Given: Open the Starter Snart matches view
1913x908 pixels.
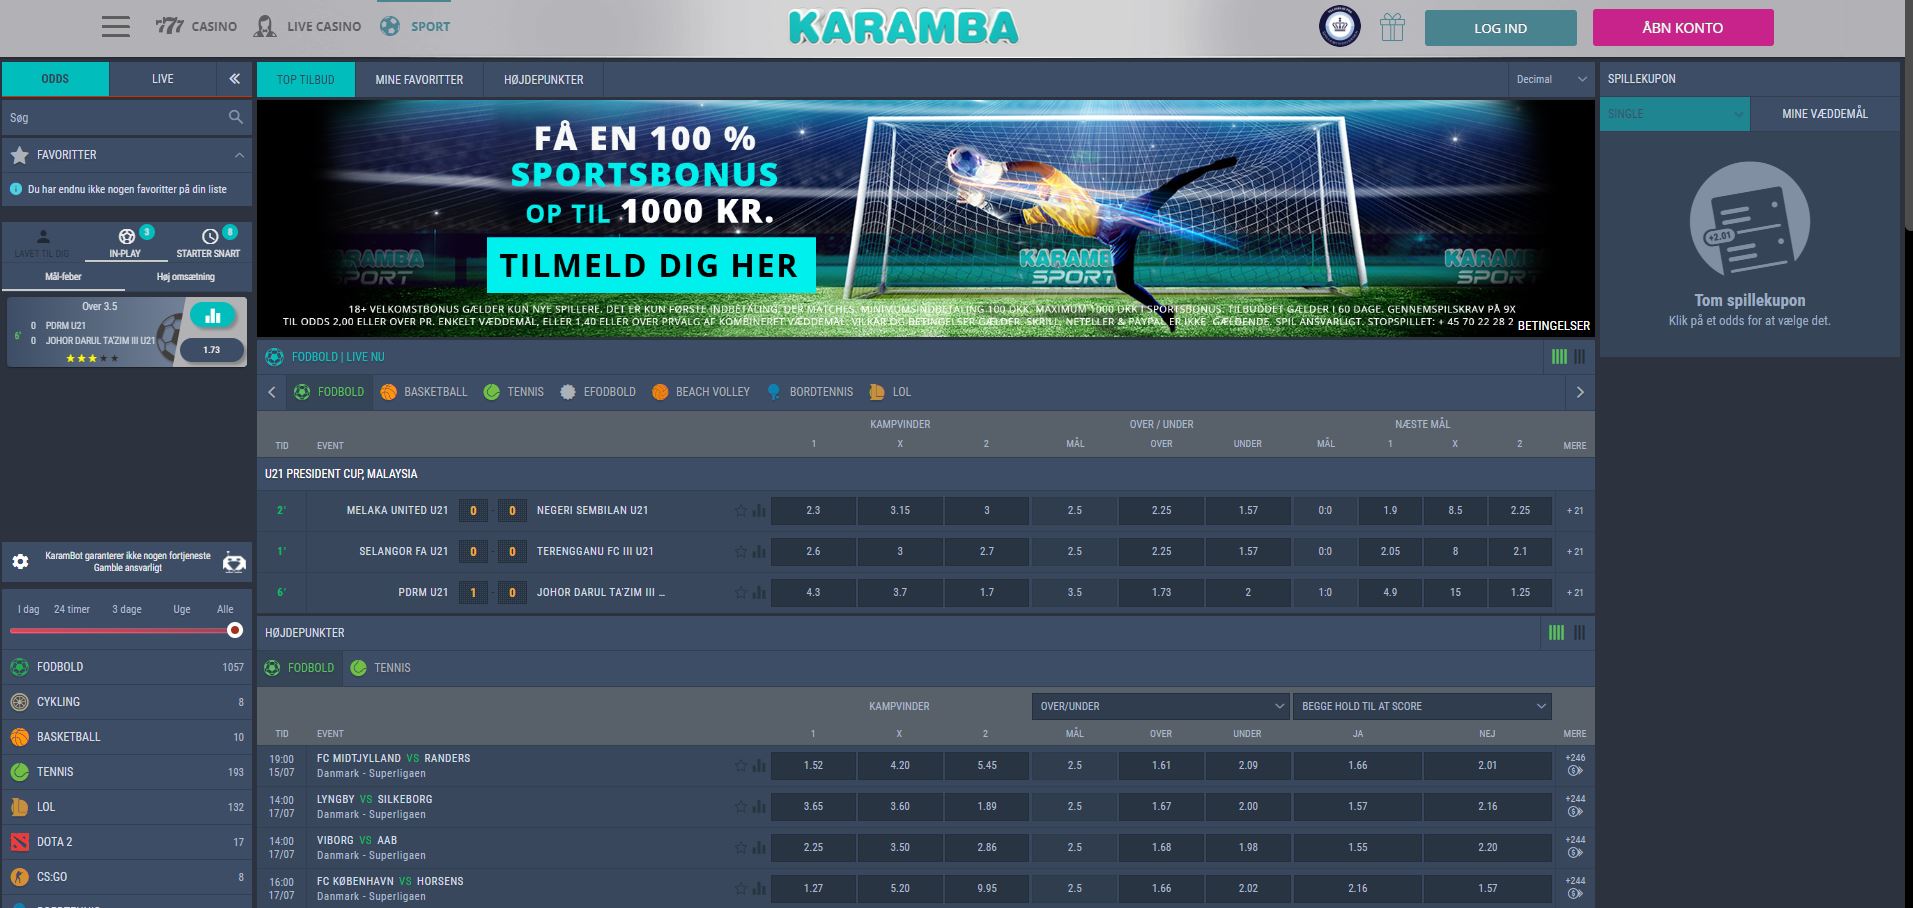Looking at the screenshot, I should coord(209,243).
